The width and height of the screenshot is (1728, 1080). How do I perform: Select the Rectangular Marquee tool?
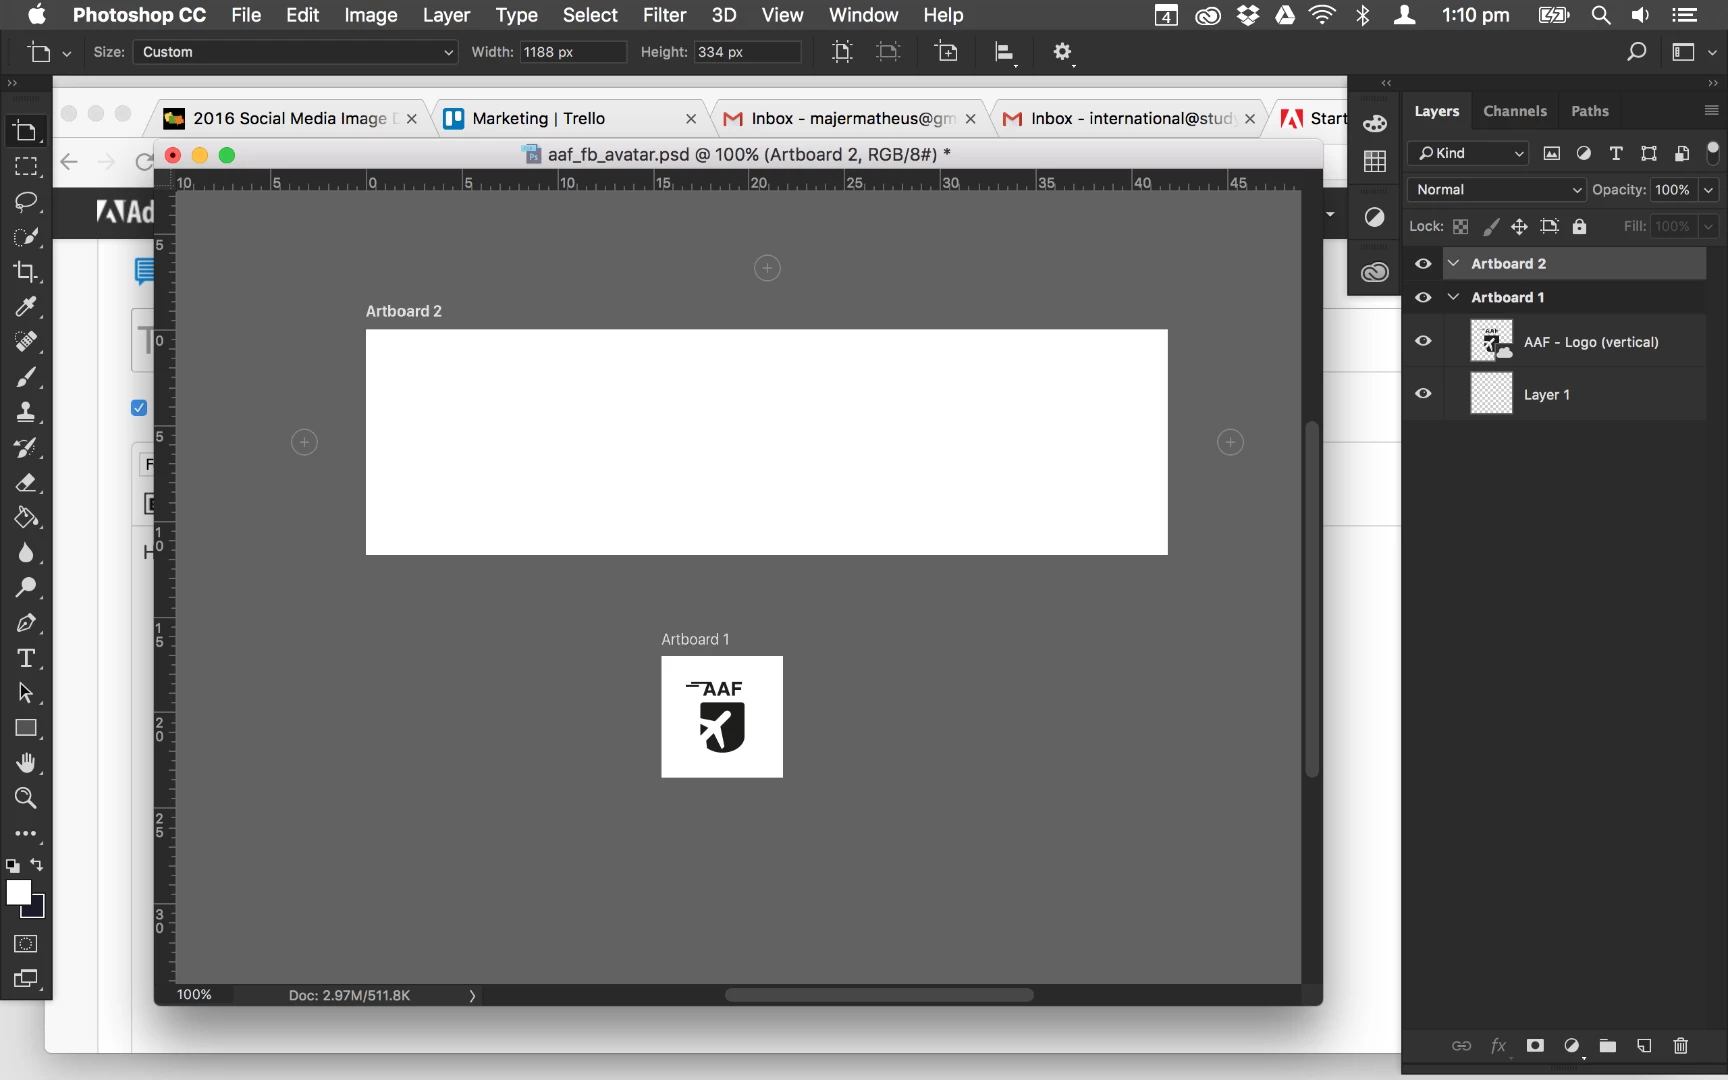click(26, 166)
